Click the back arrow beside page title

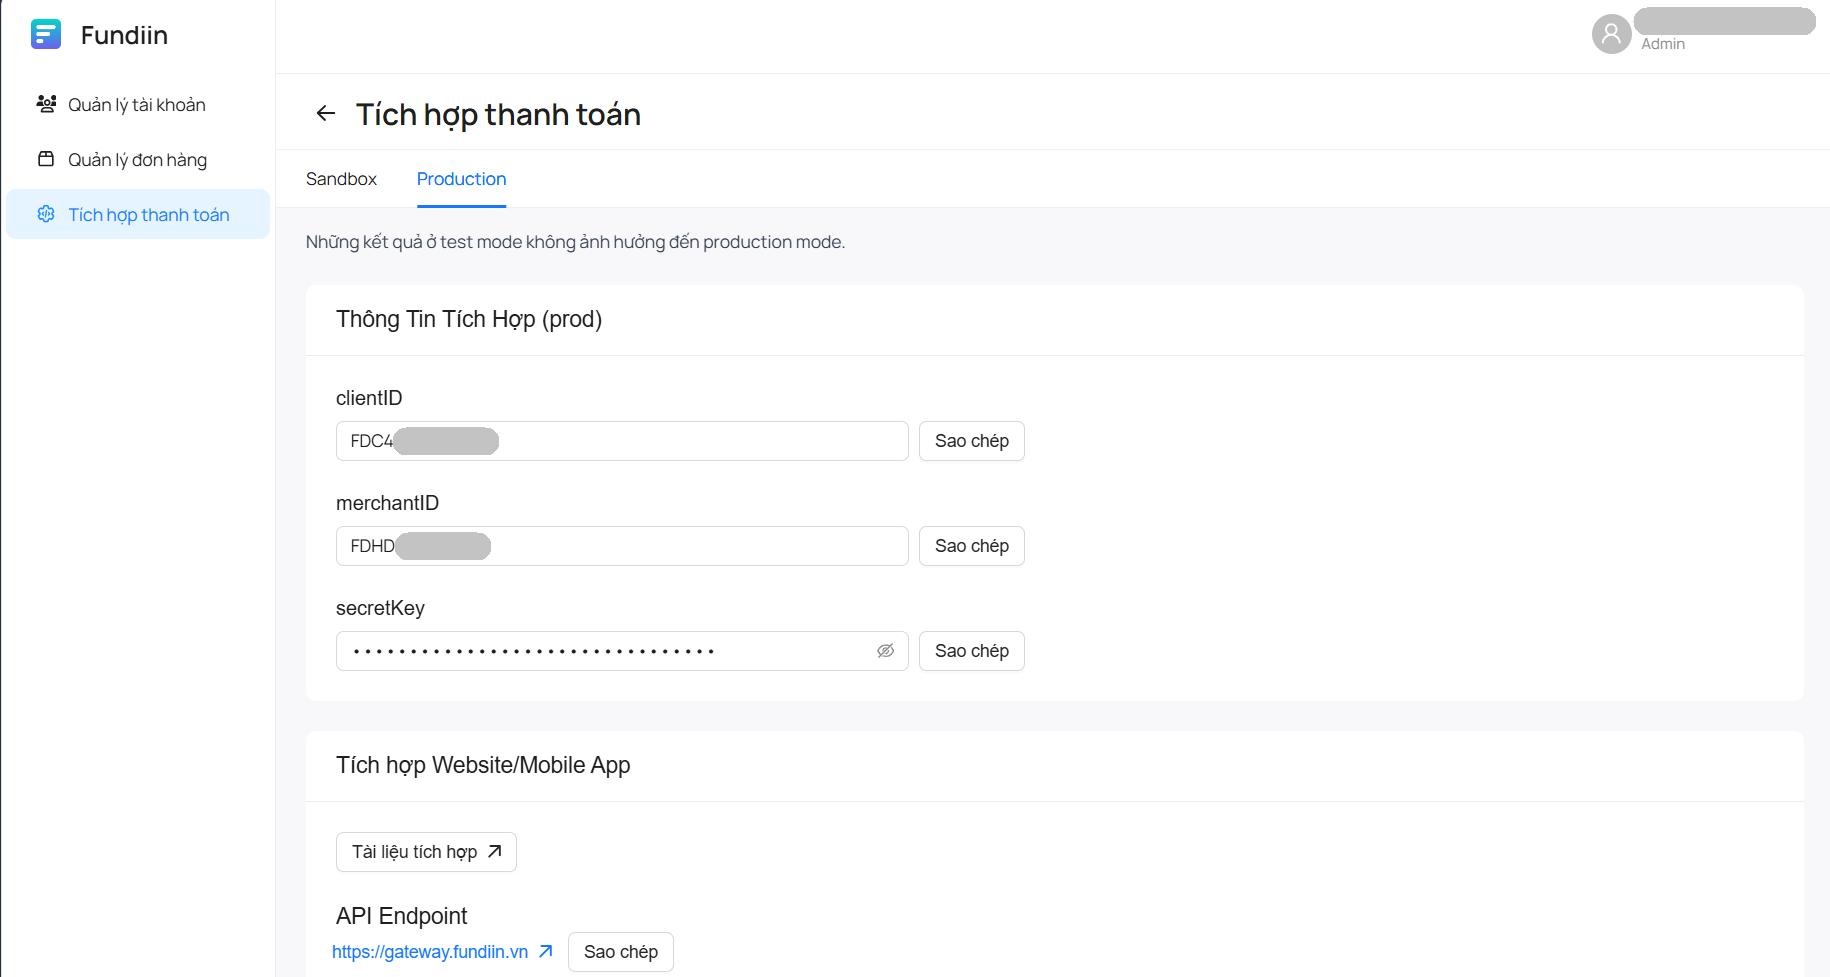[x=325, y=114]
